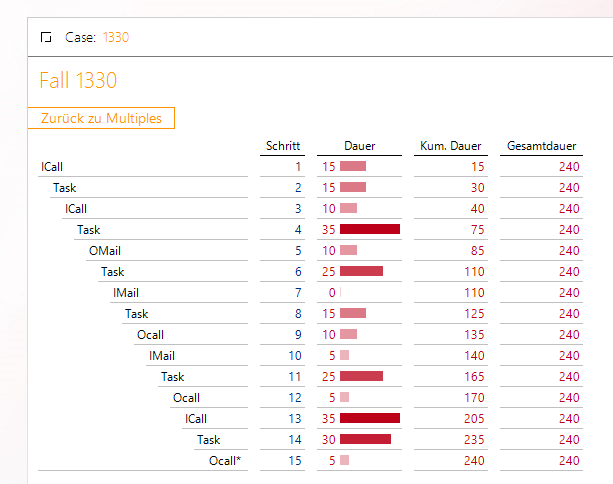Viewport: 613px width, 484px height.
Task: Select the first ICall row label
Action: click(x=52, y=167)
